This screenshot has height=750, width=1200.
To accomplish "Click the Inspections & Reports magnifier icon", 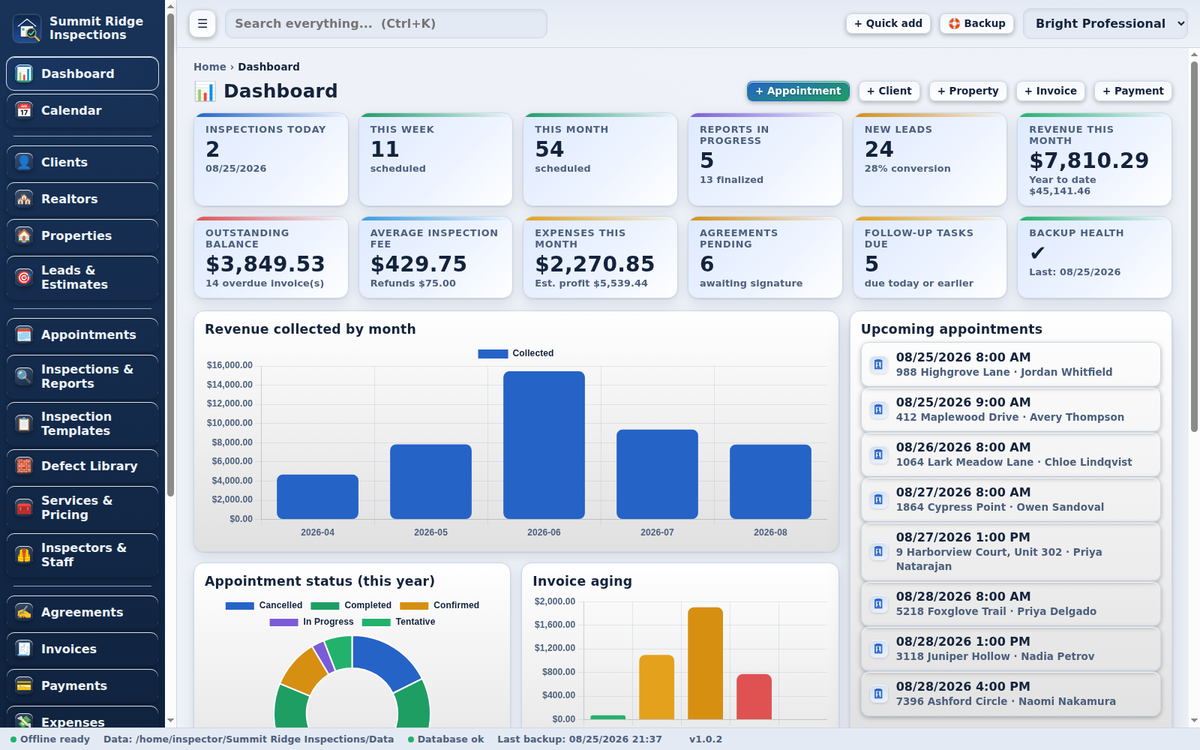I will tap(24, 376).
